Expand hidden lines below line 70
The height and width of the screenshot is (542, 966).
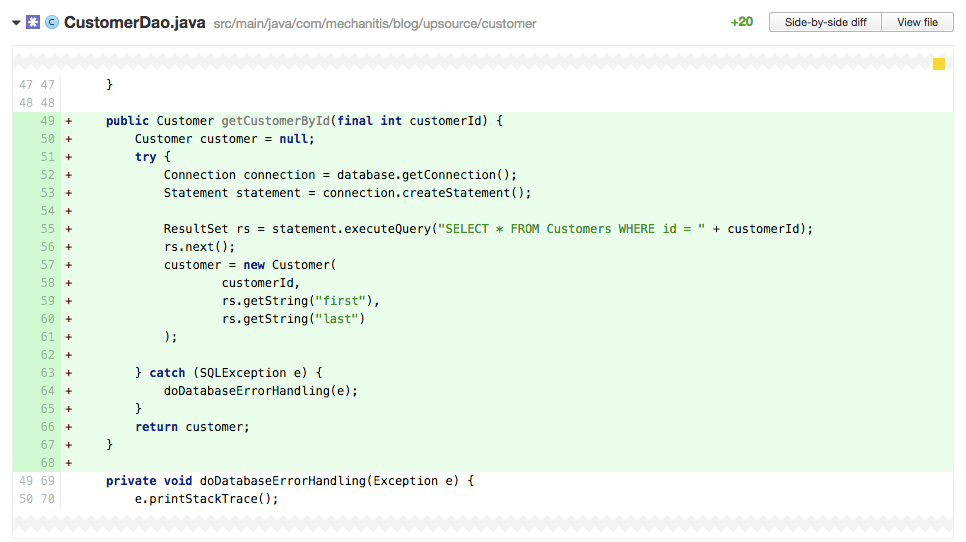tap(483, 523)
